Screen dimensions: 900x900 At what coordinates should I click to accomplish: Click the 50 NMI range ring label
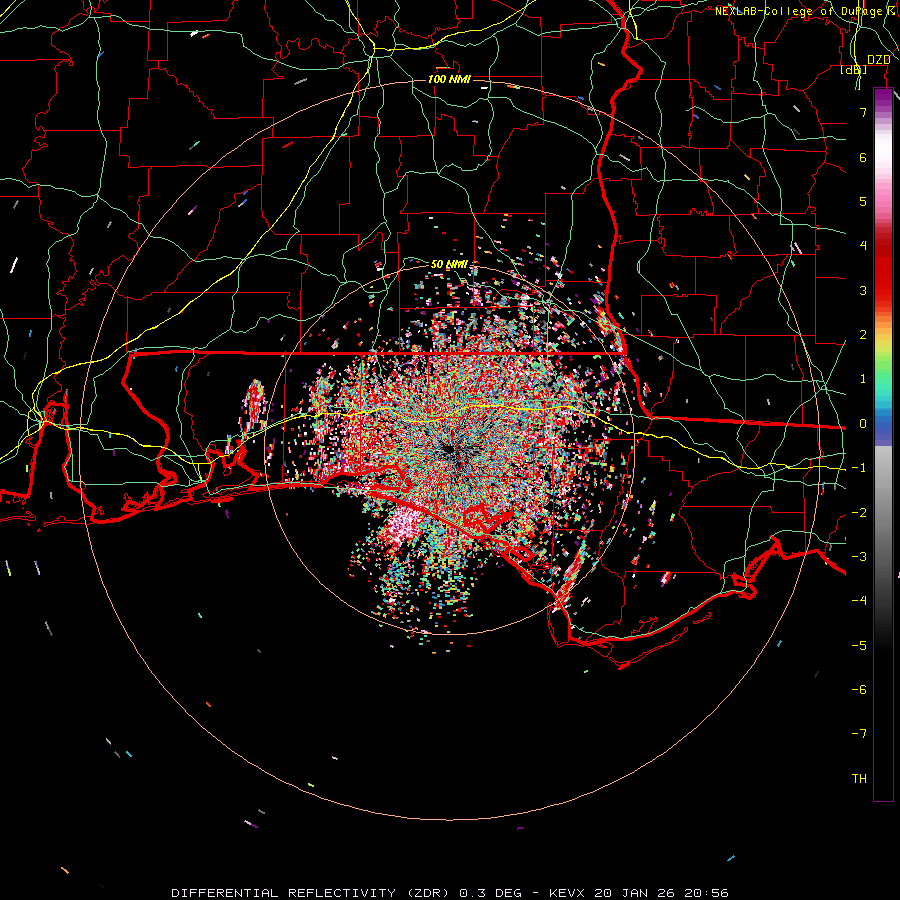click(x=449, y=265)
